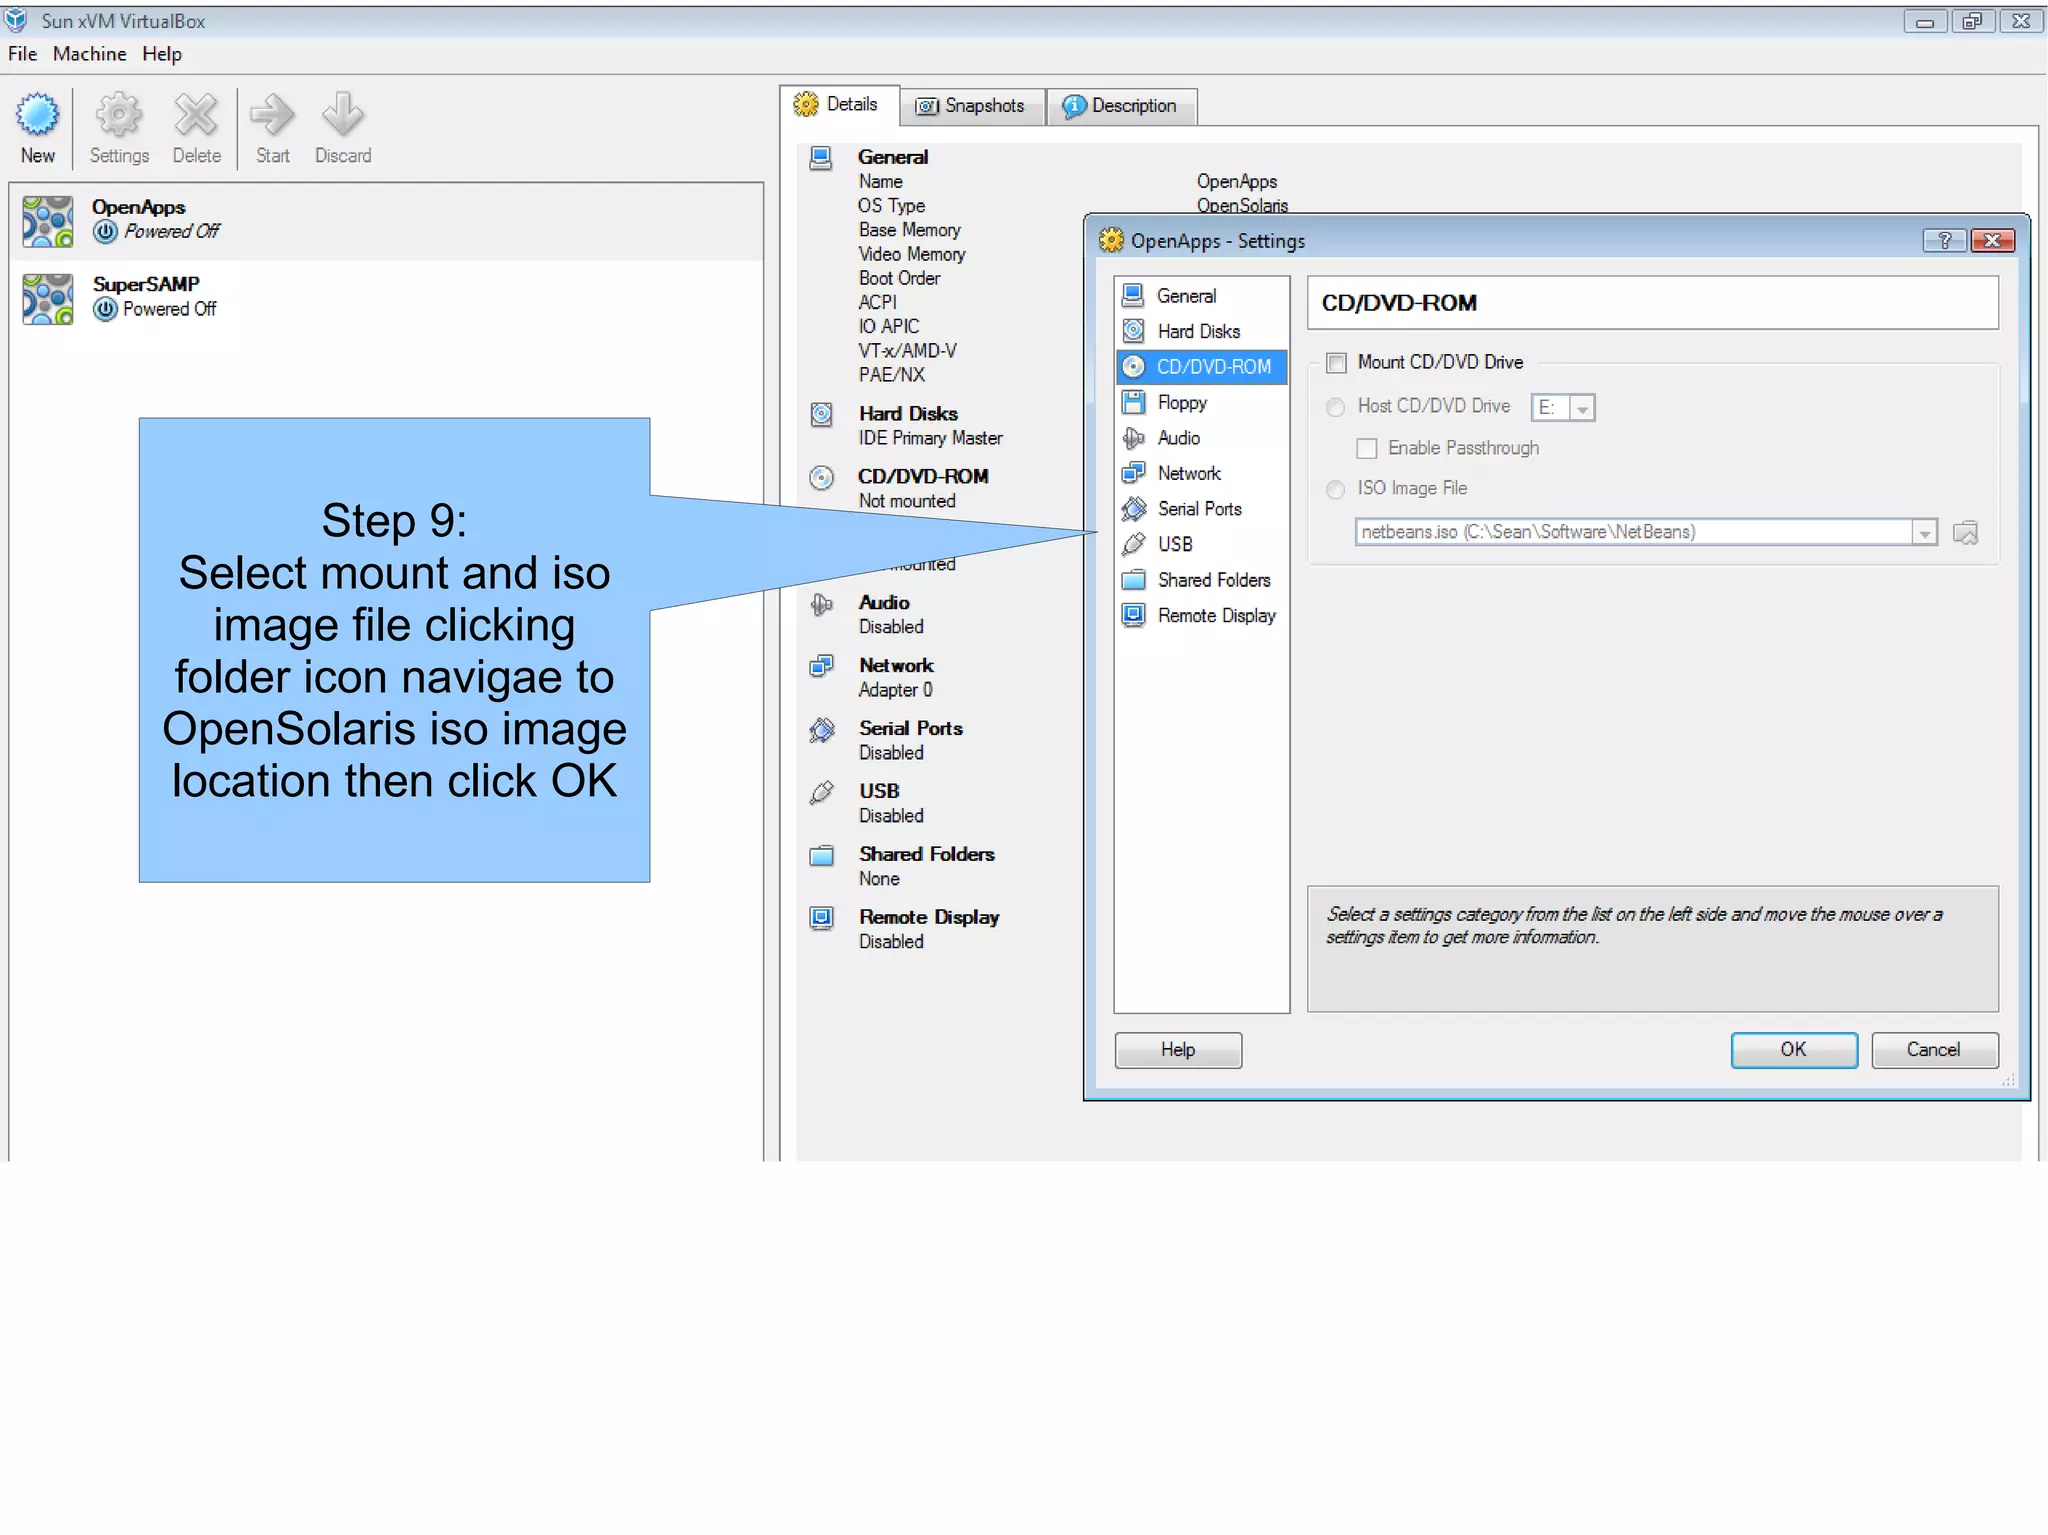Click the CD/DVD-ROM heading in Details pane
Viewport: 2048px width, 1535px height.
coord(923,477)
